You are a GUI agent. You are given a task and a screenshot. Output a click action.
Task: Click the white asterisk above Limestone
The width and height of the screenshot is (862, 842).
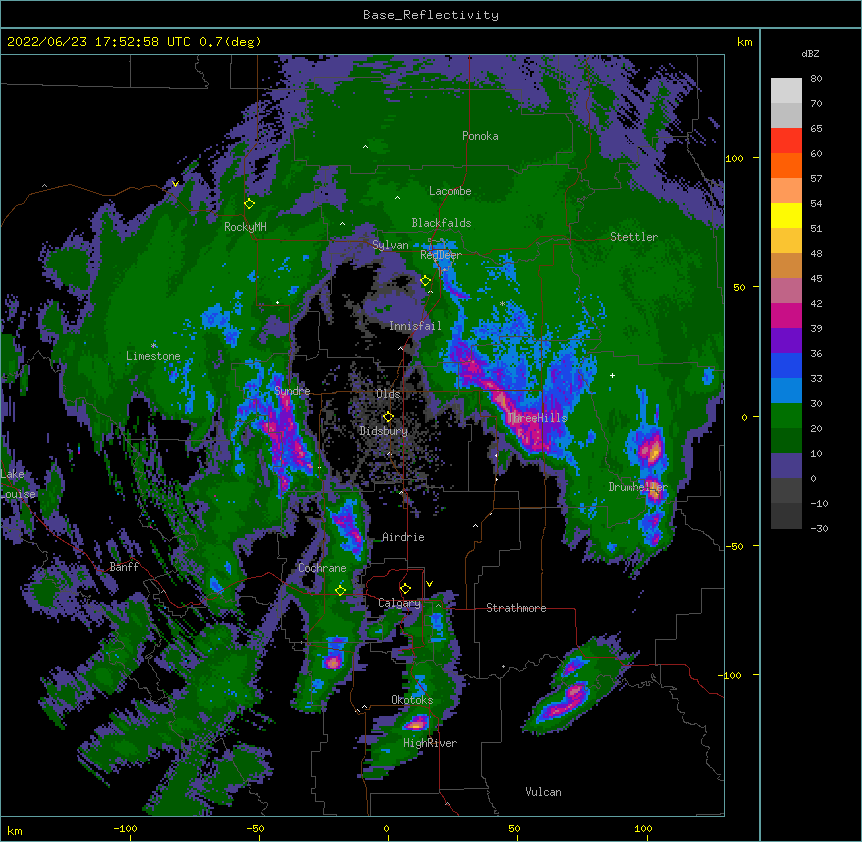[154, 346]
